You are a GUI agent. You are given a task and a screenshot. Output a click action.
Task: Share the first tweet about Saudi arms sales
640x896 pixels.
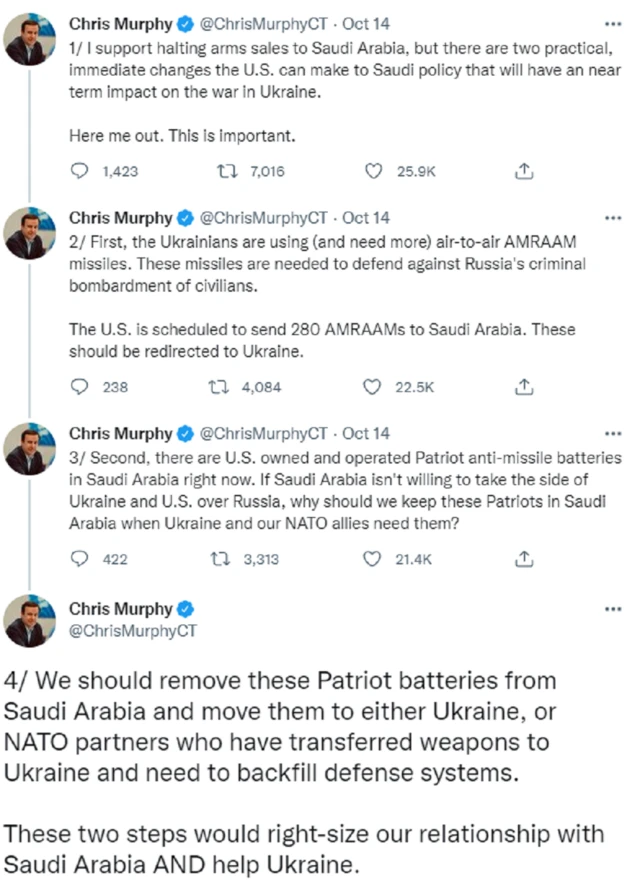pos(521,171)
